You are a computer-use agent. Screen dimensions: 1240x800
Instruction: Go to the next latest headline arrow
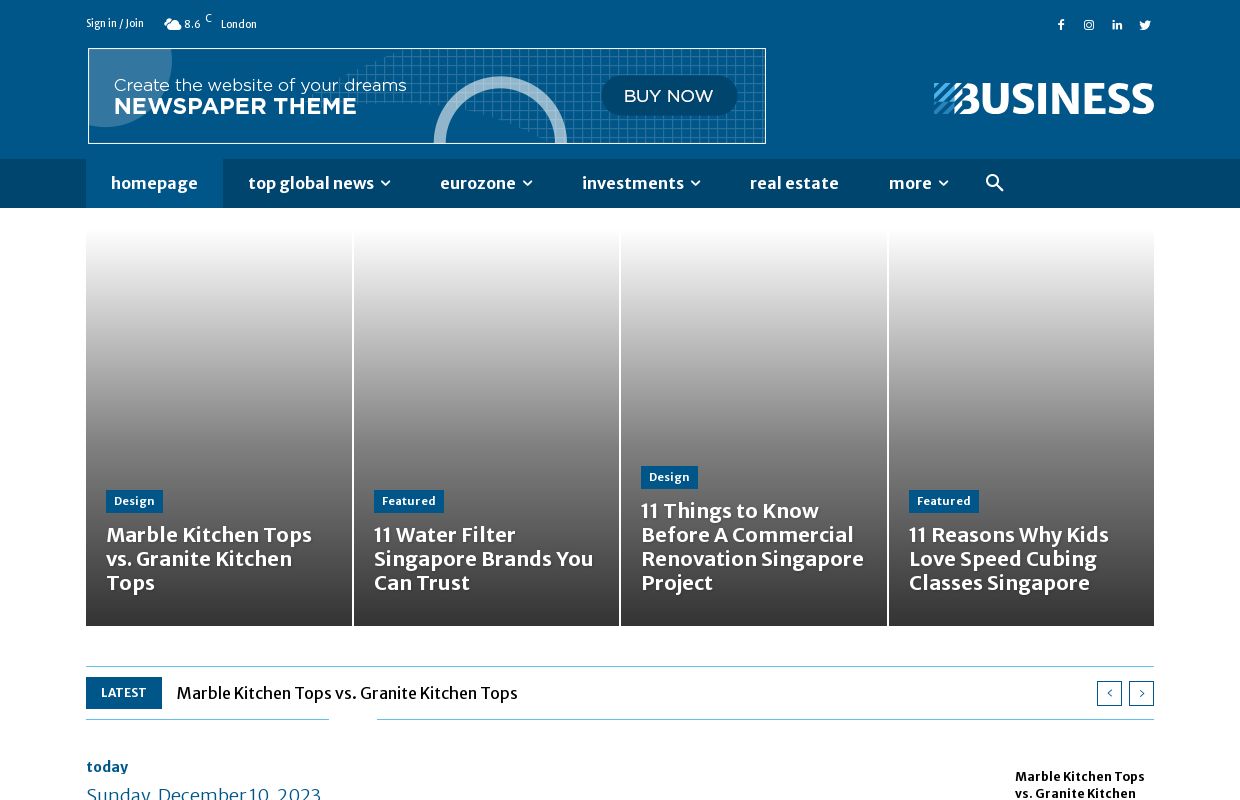[x=1141, y=693]
